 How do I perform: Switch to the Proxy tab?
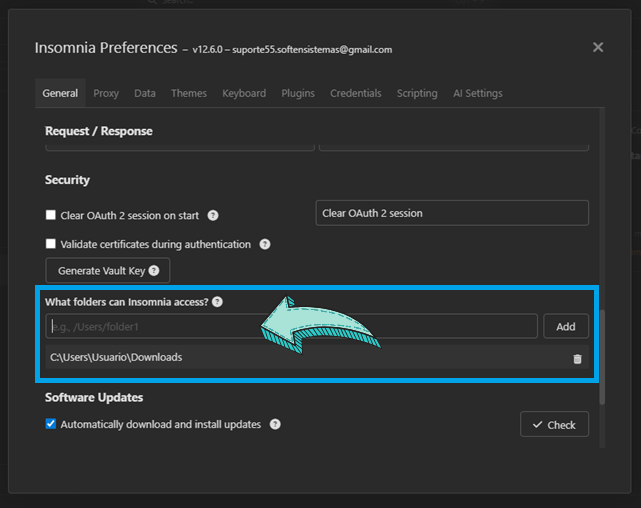[106, 93]
